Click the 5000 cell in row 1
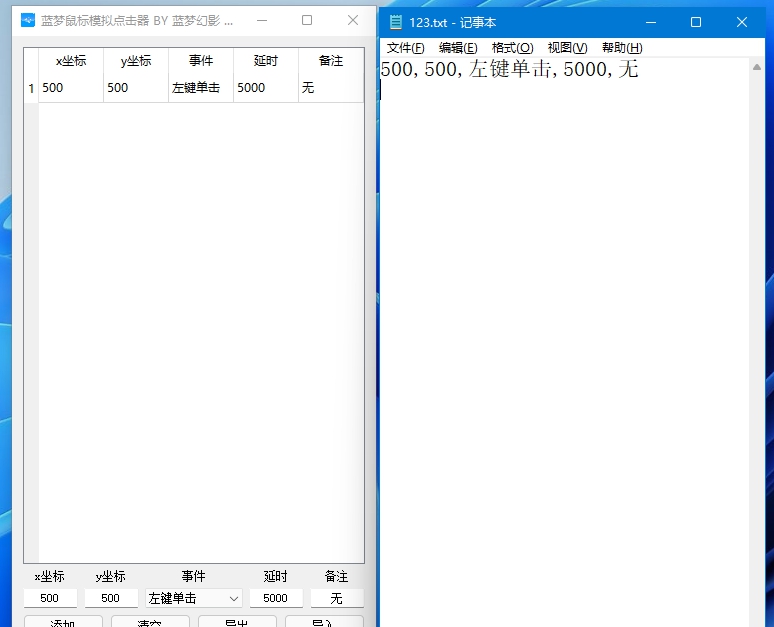Image resolution: width=774 pixels, height=627 pixels. coord(266,88)
